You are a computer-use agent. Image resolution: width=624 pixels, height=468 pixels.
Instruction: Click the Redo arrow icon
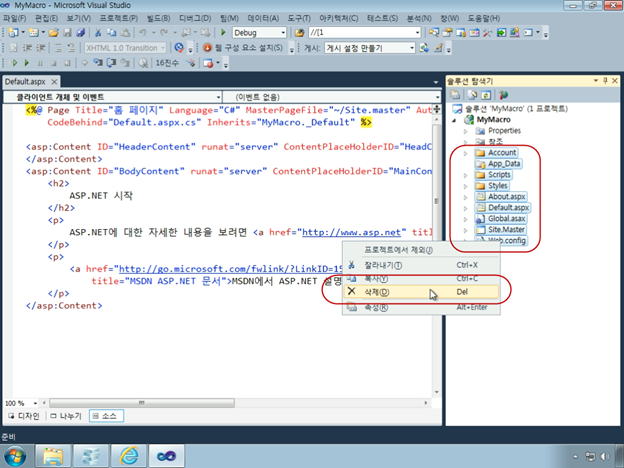(x=164, y=33)
